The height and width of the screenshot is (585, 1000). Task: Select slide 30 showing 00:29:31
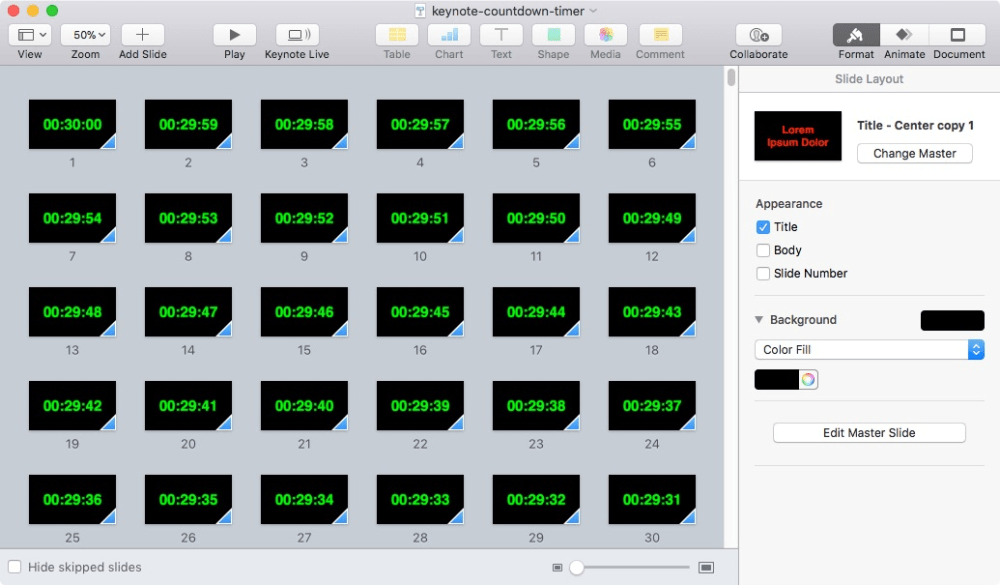(x=652, y=499)
